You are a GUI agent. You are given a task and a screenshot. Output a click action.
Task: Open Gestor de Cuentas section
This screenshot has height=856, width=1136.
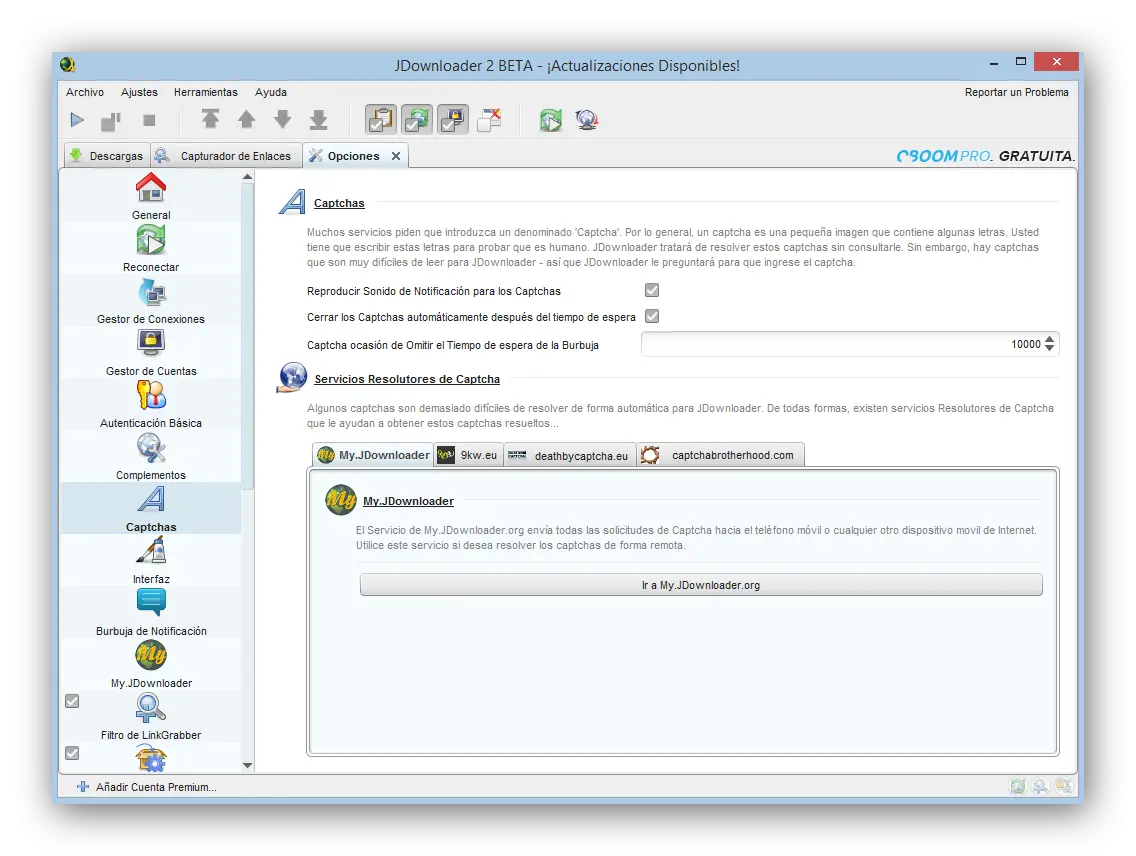(151, 353)
